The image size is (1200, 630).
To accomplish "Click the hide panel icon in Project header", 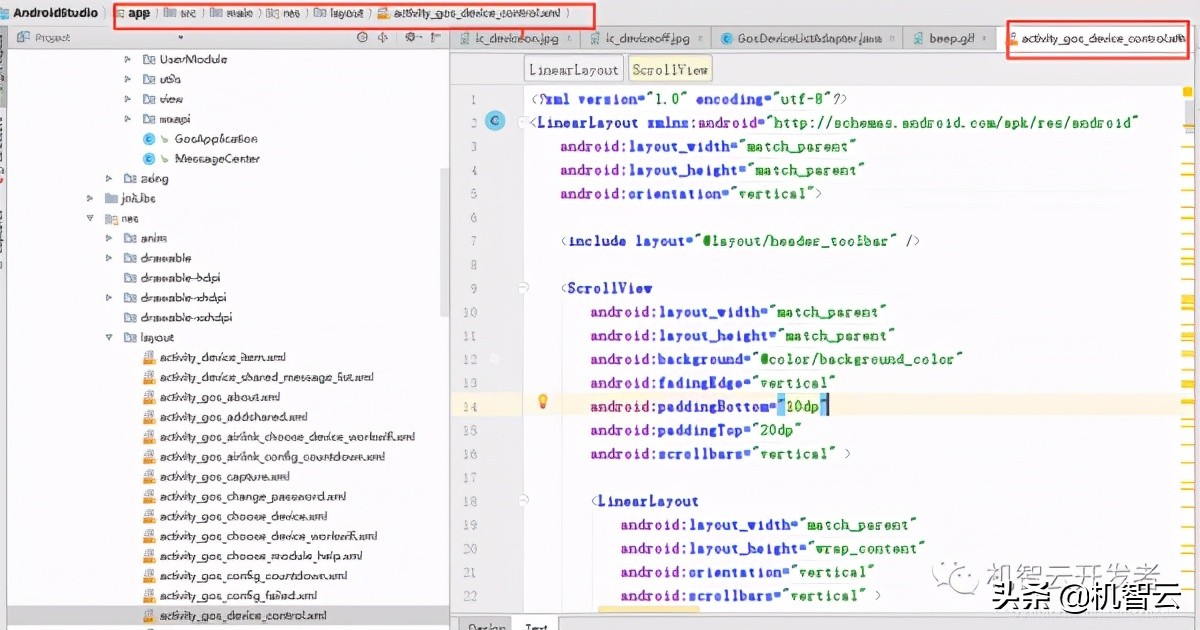I will point(433,38).
